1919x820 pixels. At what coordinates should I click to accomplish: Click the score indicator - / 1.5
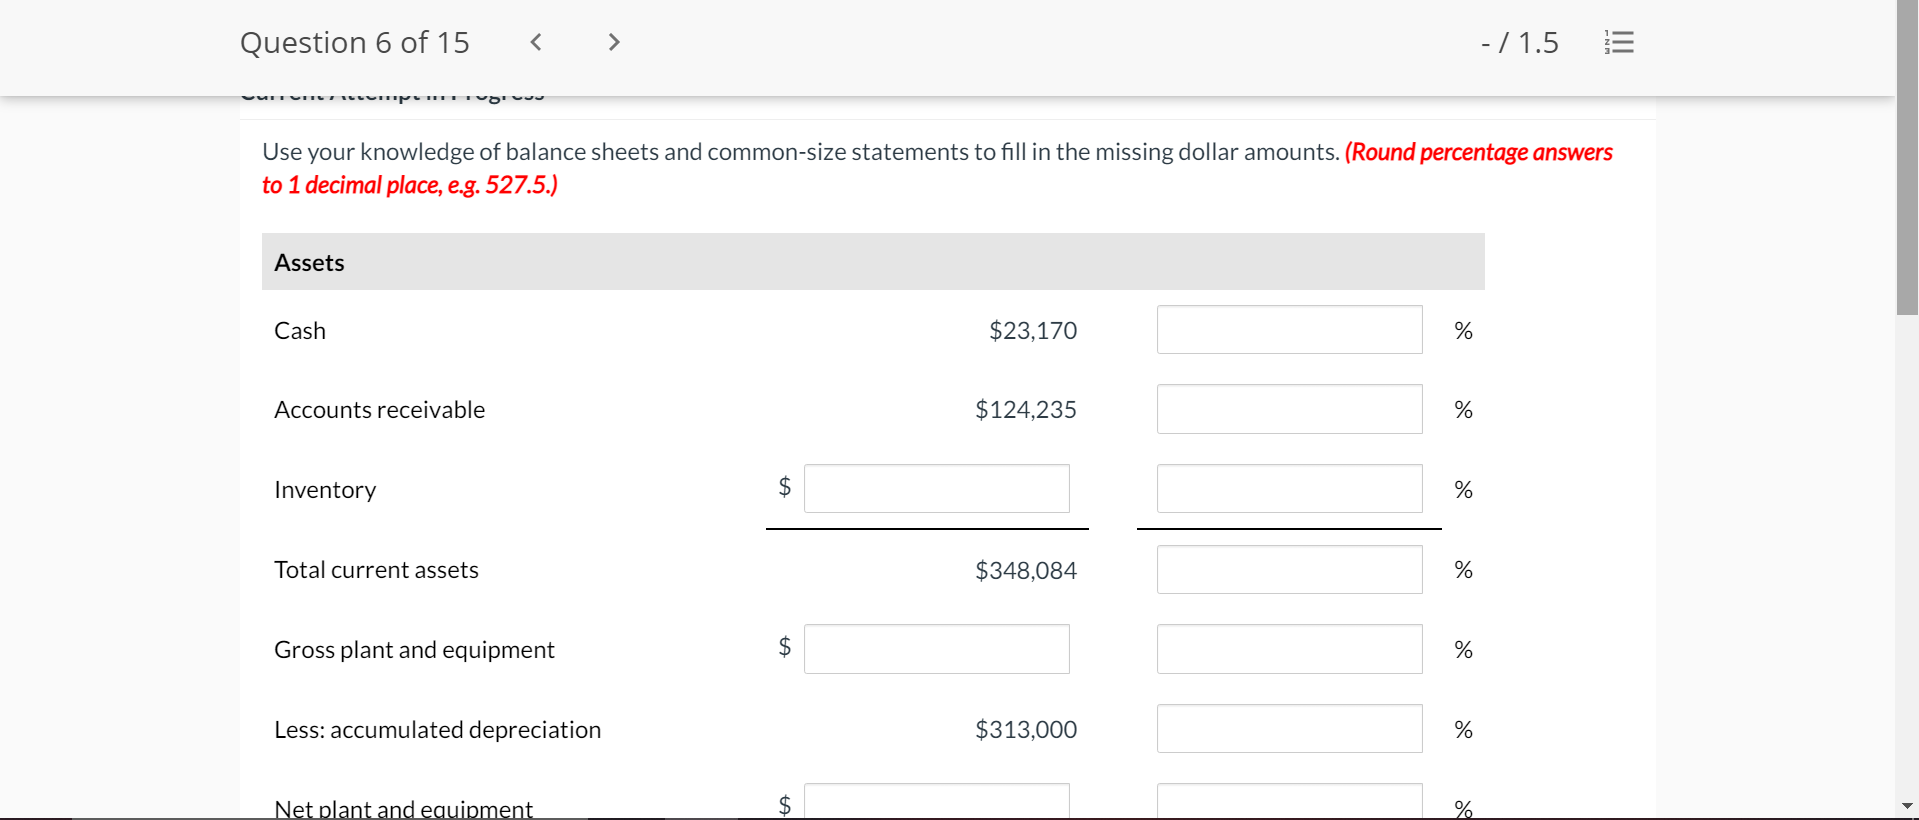click(x=1519, y=42)
